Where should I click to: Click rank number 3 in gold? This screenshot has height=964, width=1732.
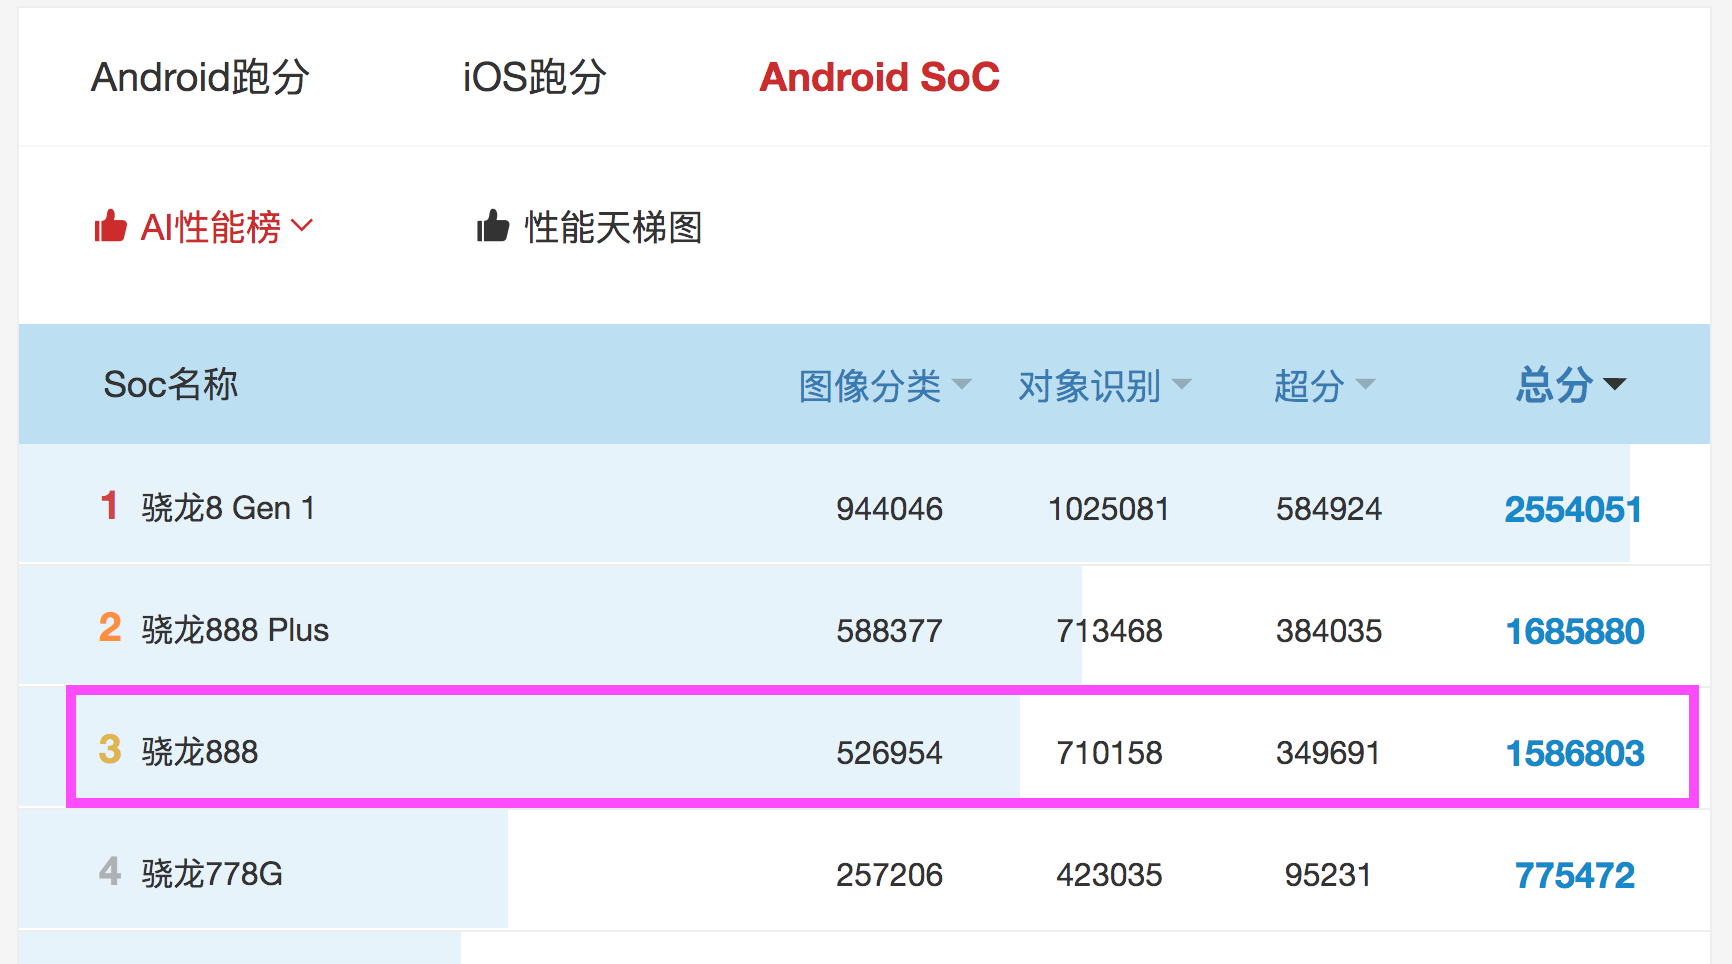point(110,749)
